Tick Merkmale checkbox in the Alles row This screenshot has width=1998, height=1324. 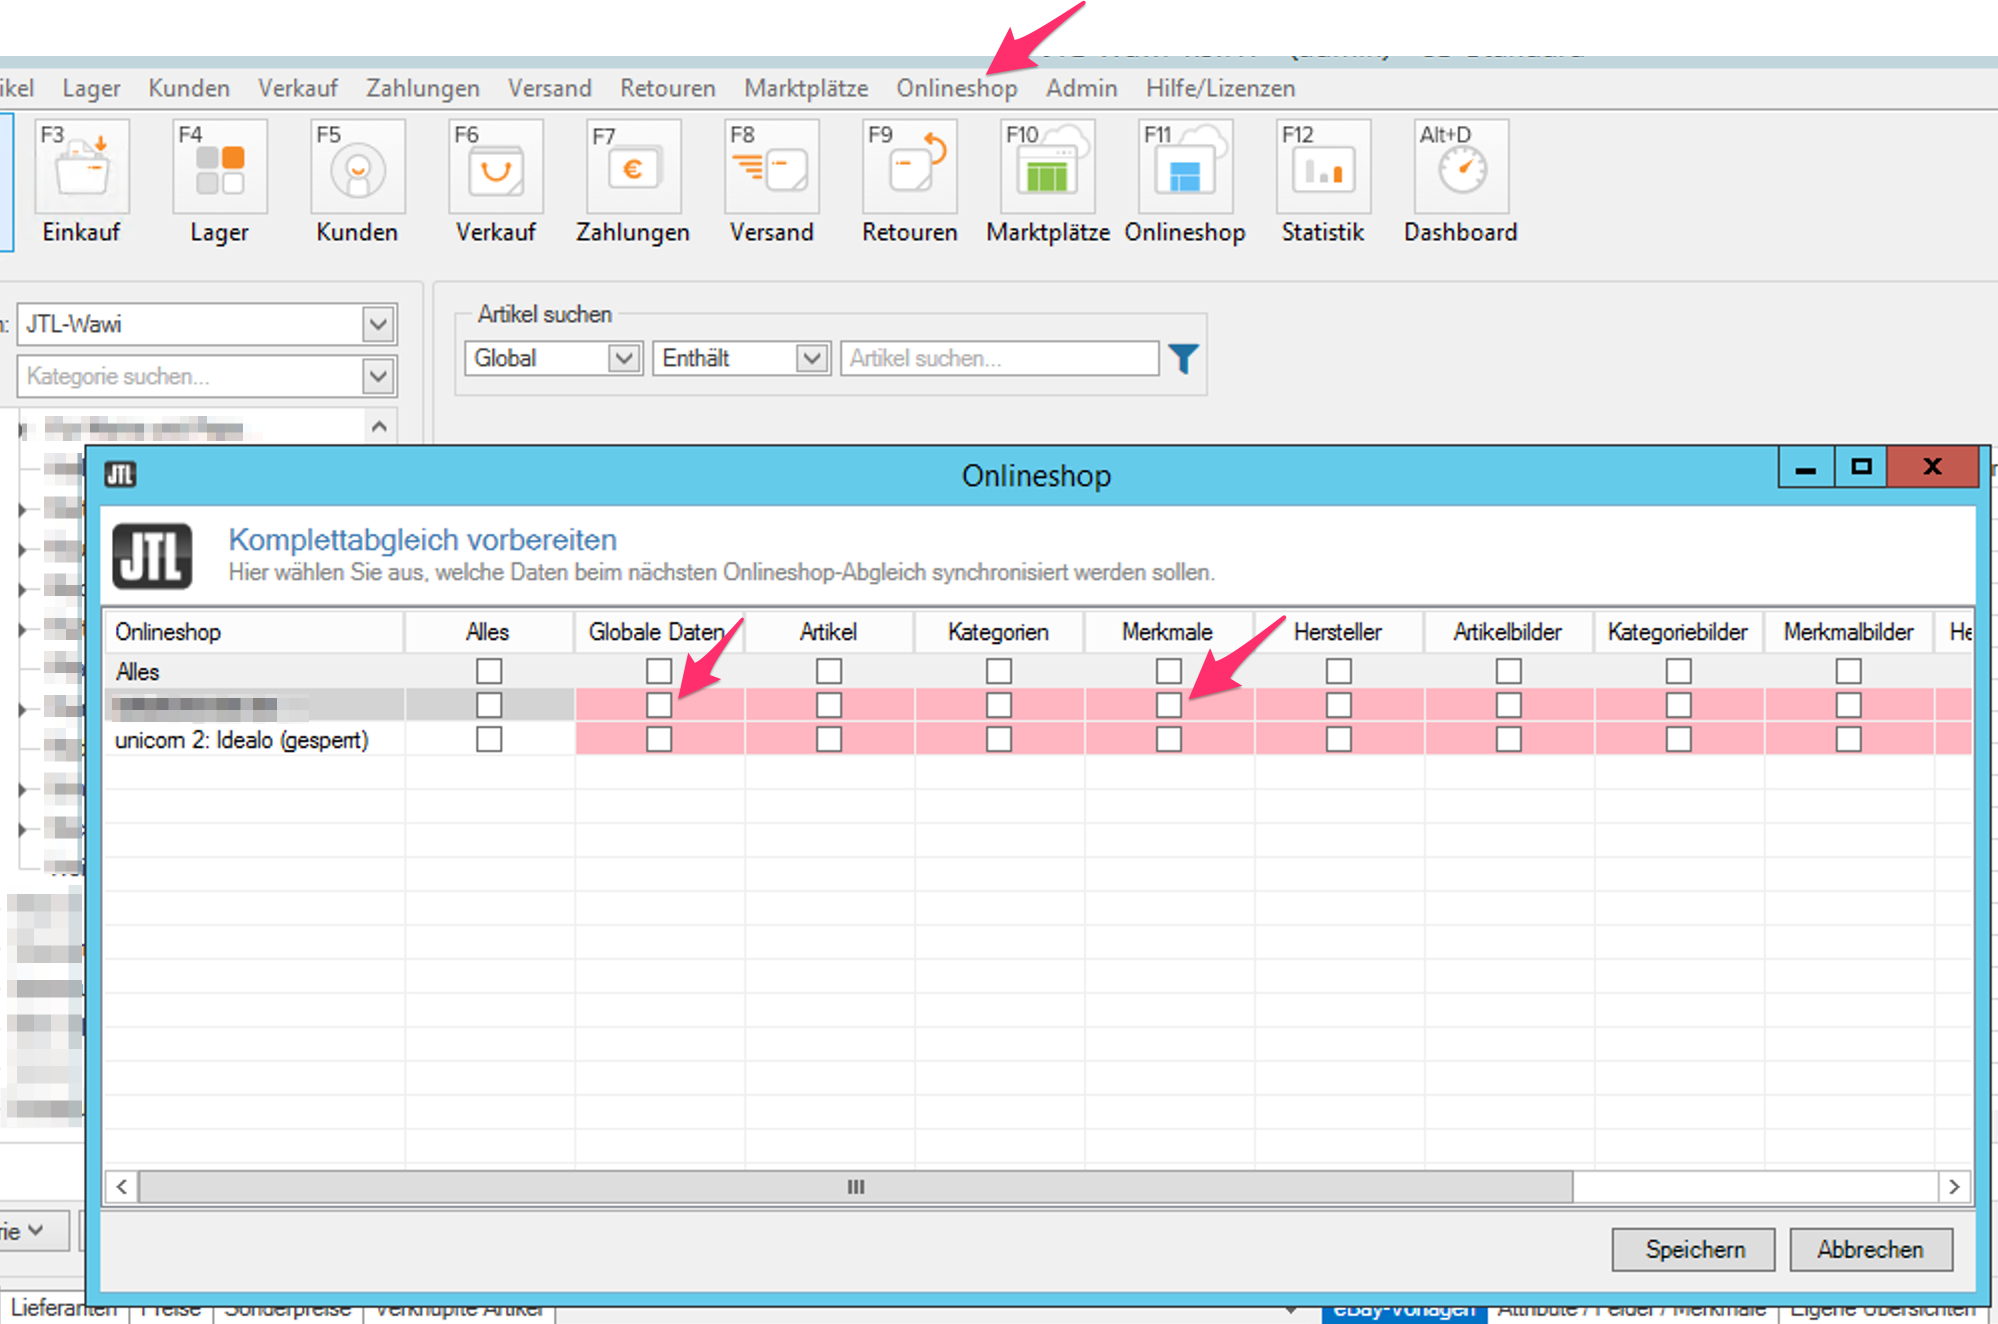coord(1168,670)
